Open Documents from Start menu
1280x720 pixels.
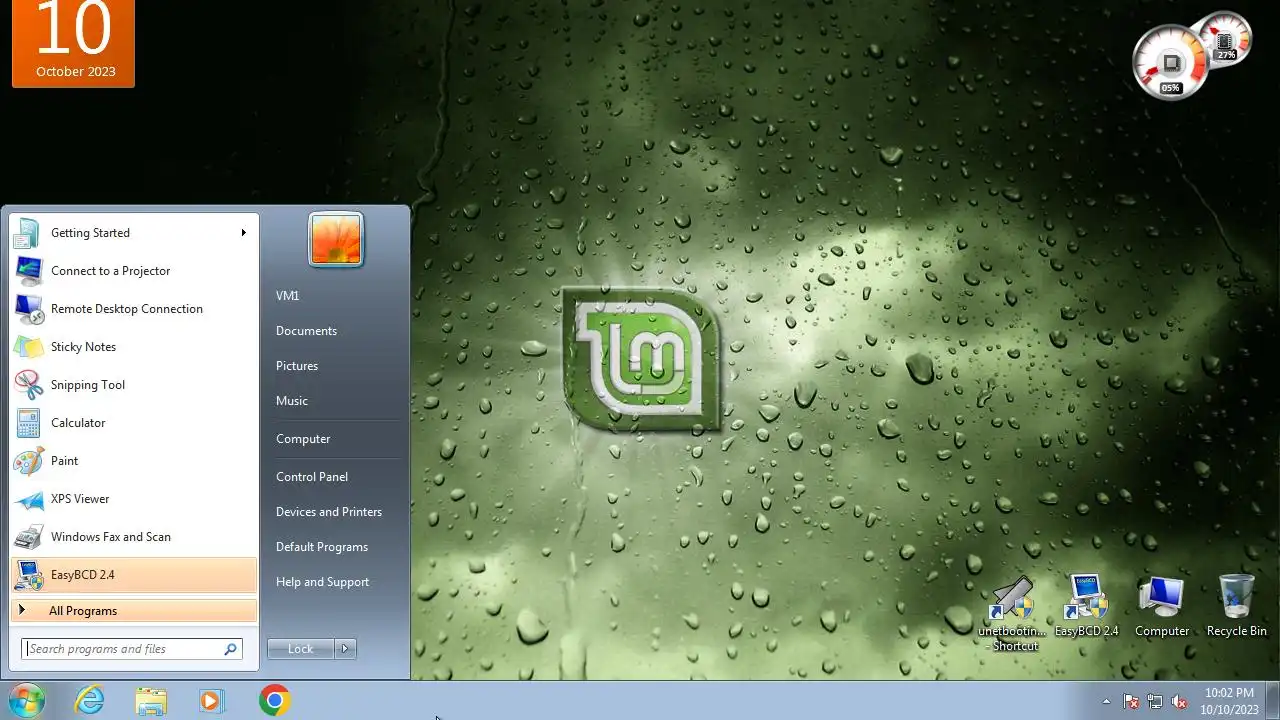click(306, 331)
